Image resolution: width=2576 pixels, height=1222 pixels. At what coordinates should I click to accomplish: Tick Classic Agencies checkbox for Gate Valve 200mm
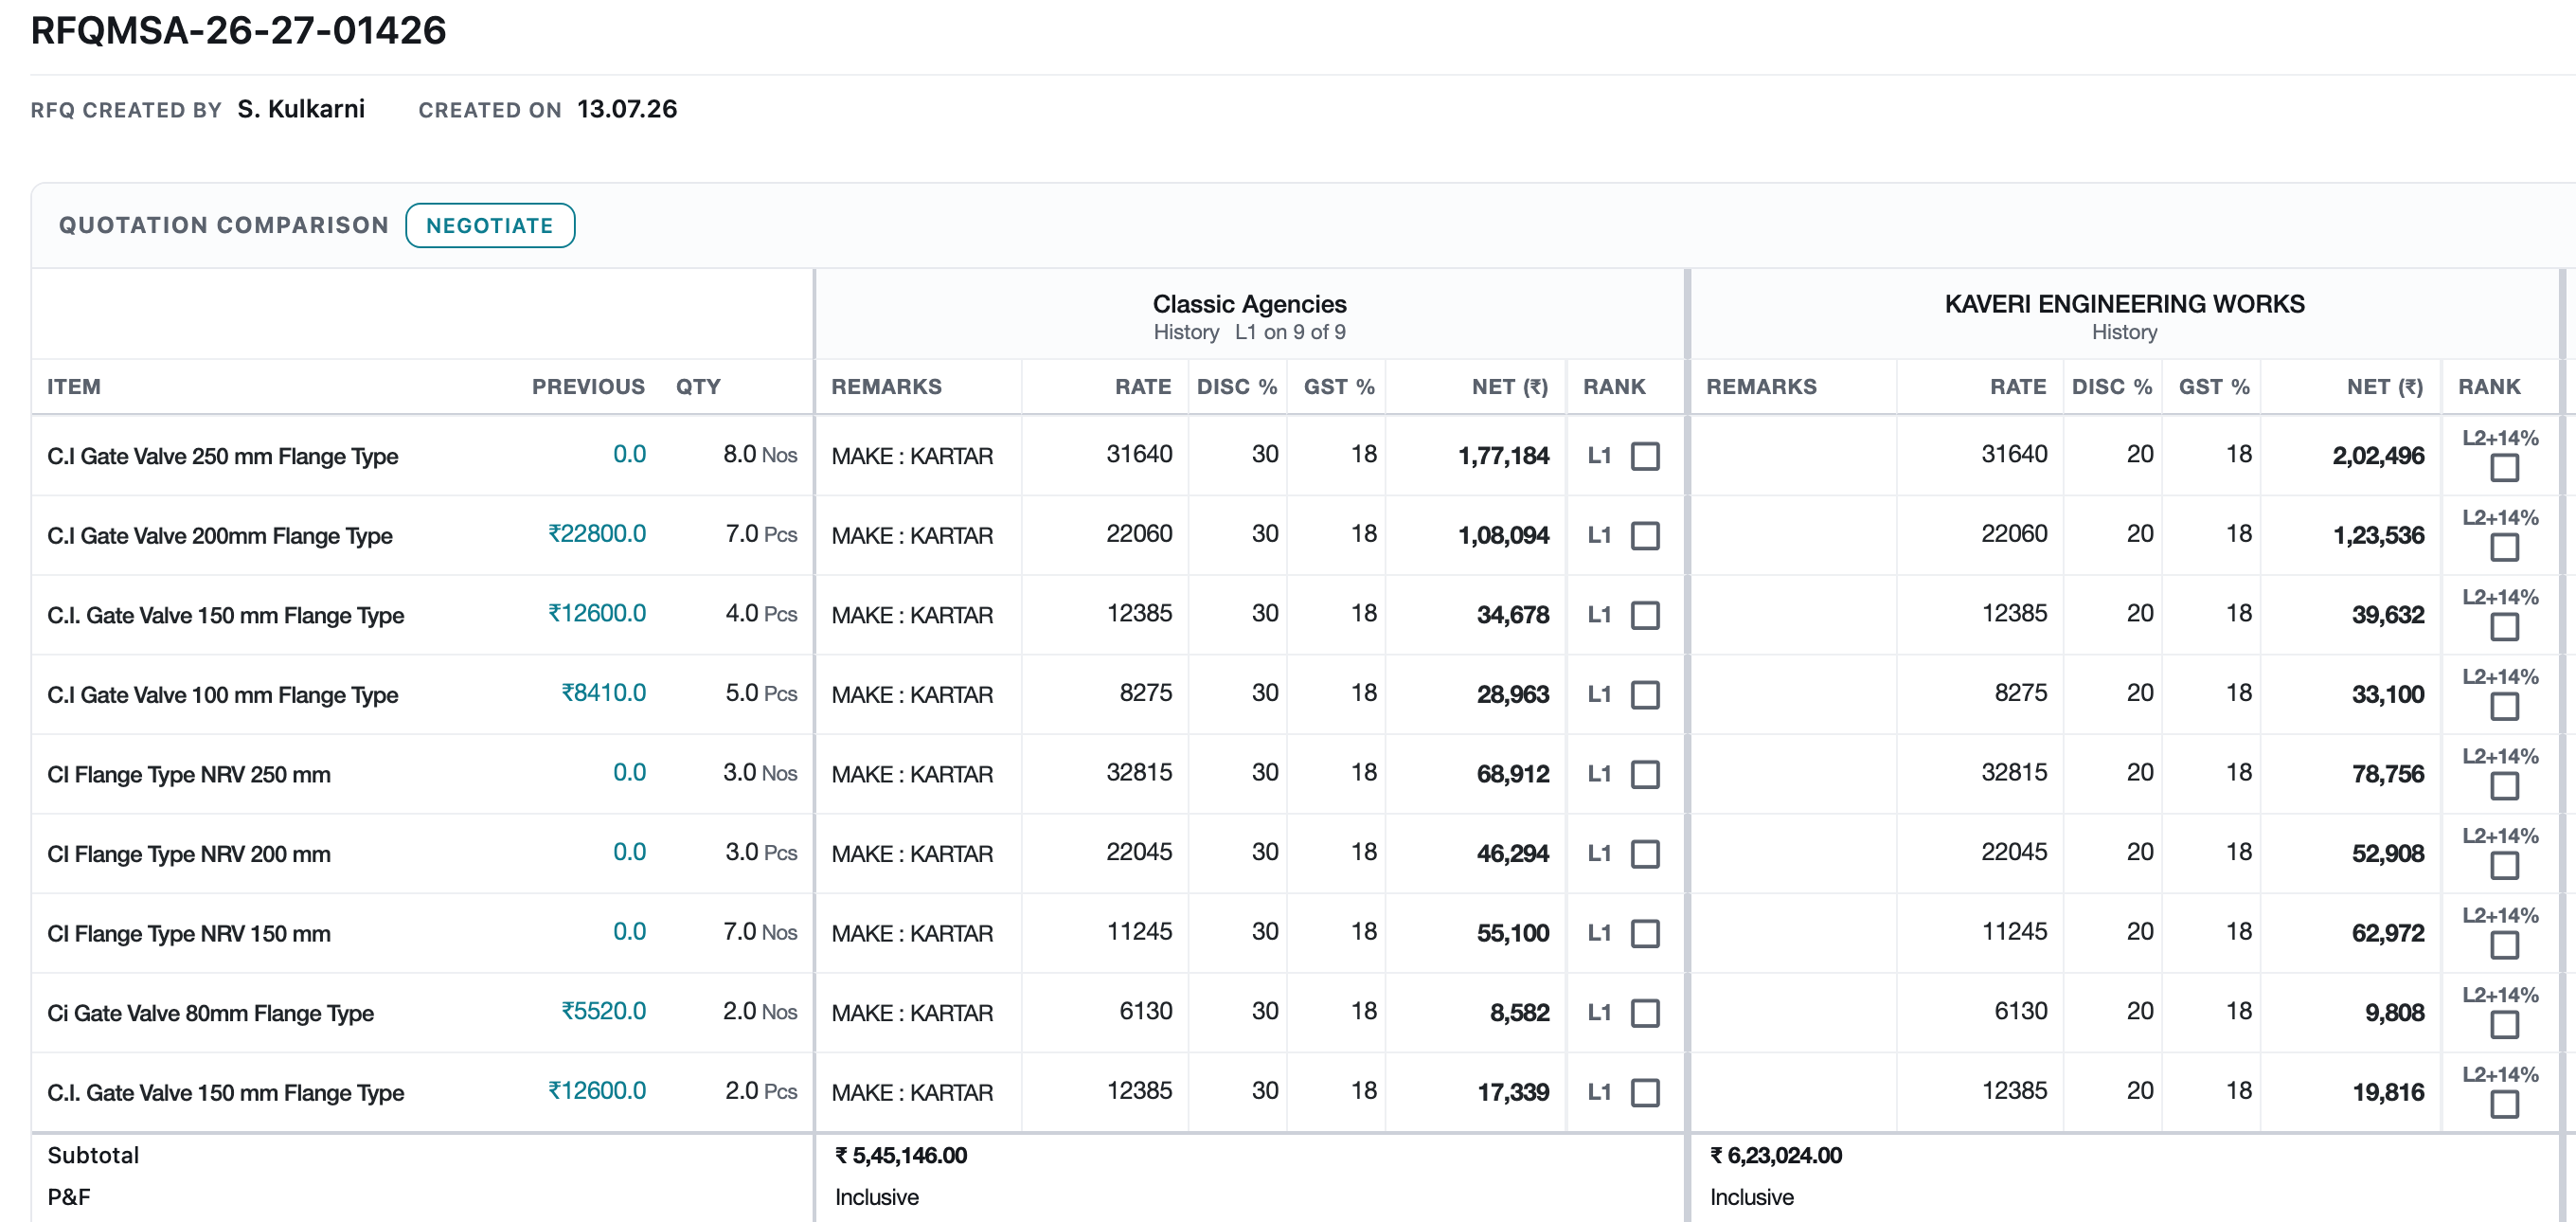[1645, 536]
